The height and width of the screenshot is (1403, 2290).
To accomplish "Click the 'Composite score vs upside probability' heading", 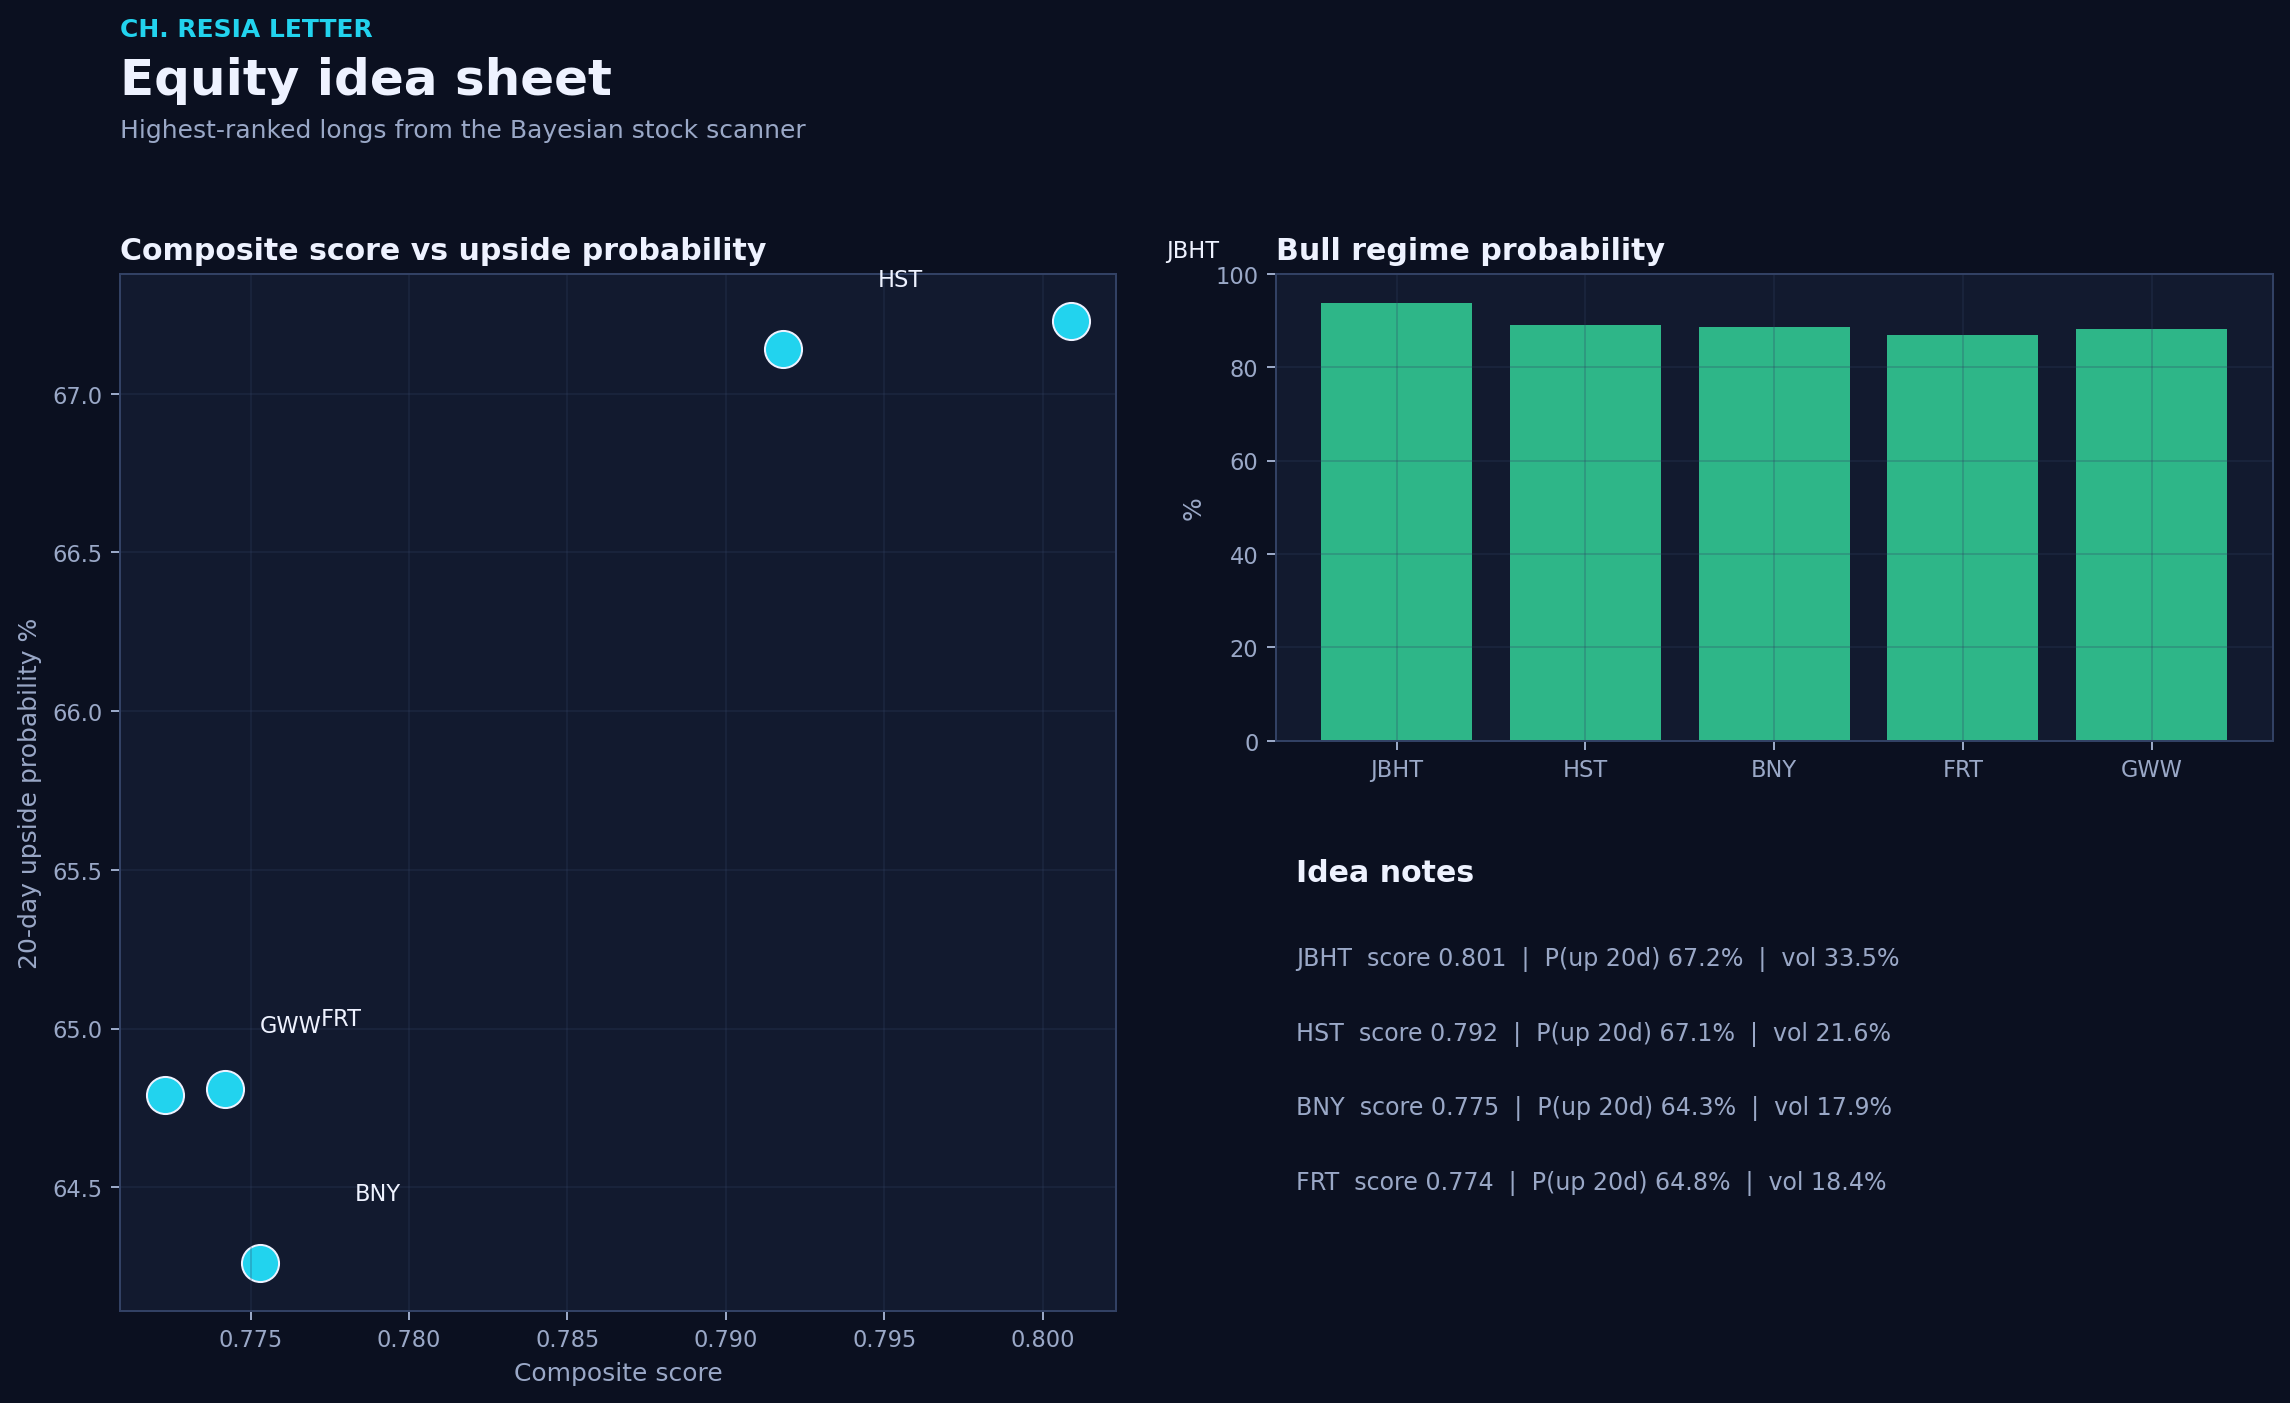I will [443, 250].
